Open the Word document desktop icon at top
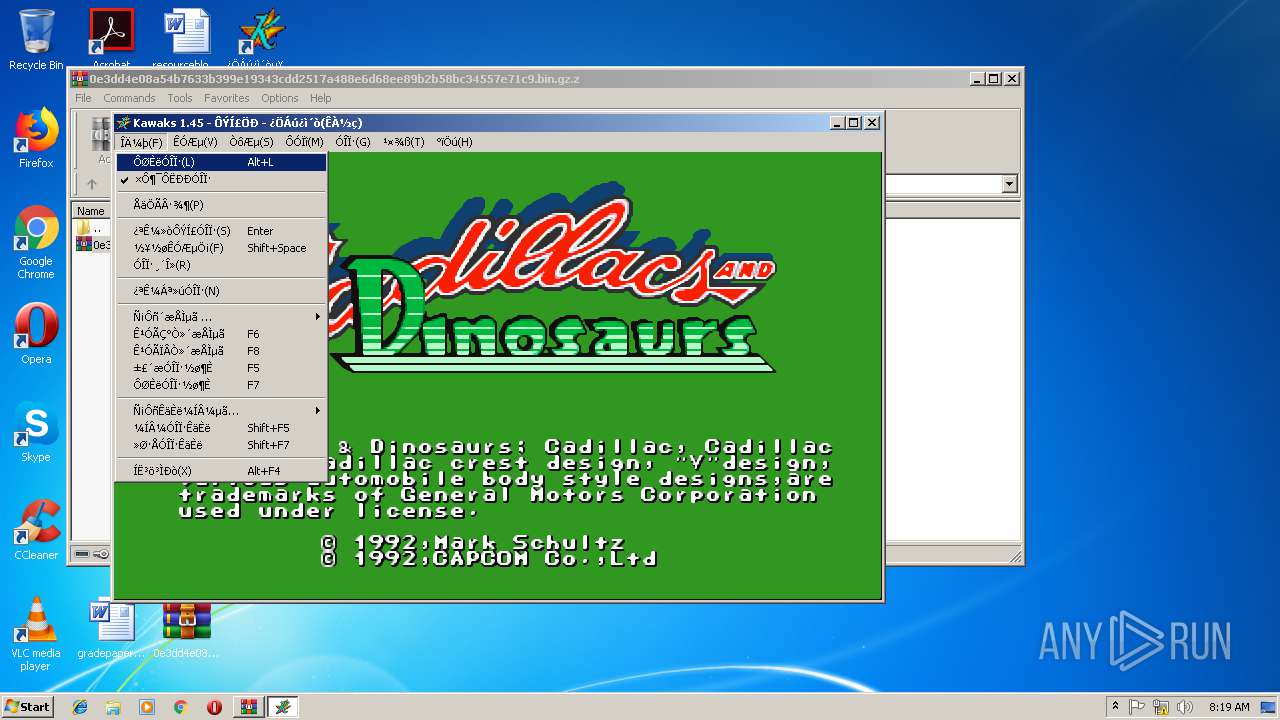Image resolution: width=1280 pixels, height=720 pixels. pos(187,40)
